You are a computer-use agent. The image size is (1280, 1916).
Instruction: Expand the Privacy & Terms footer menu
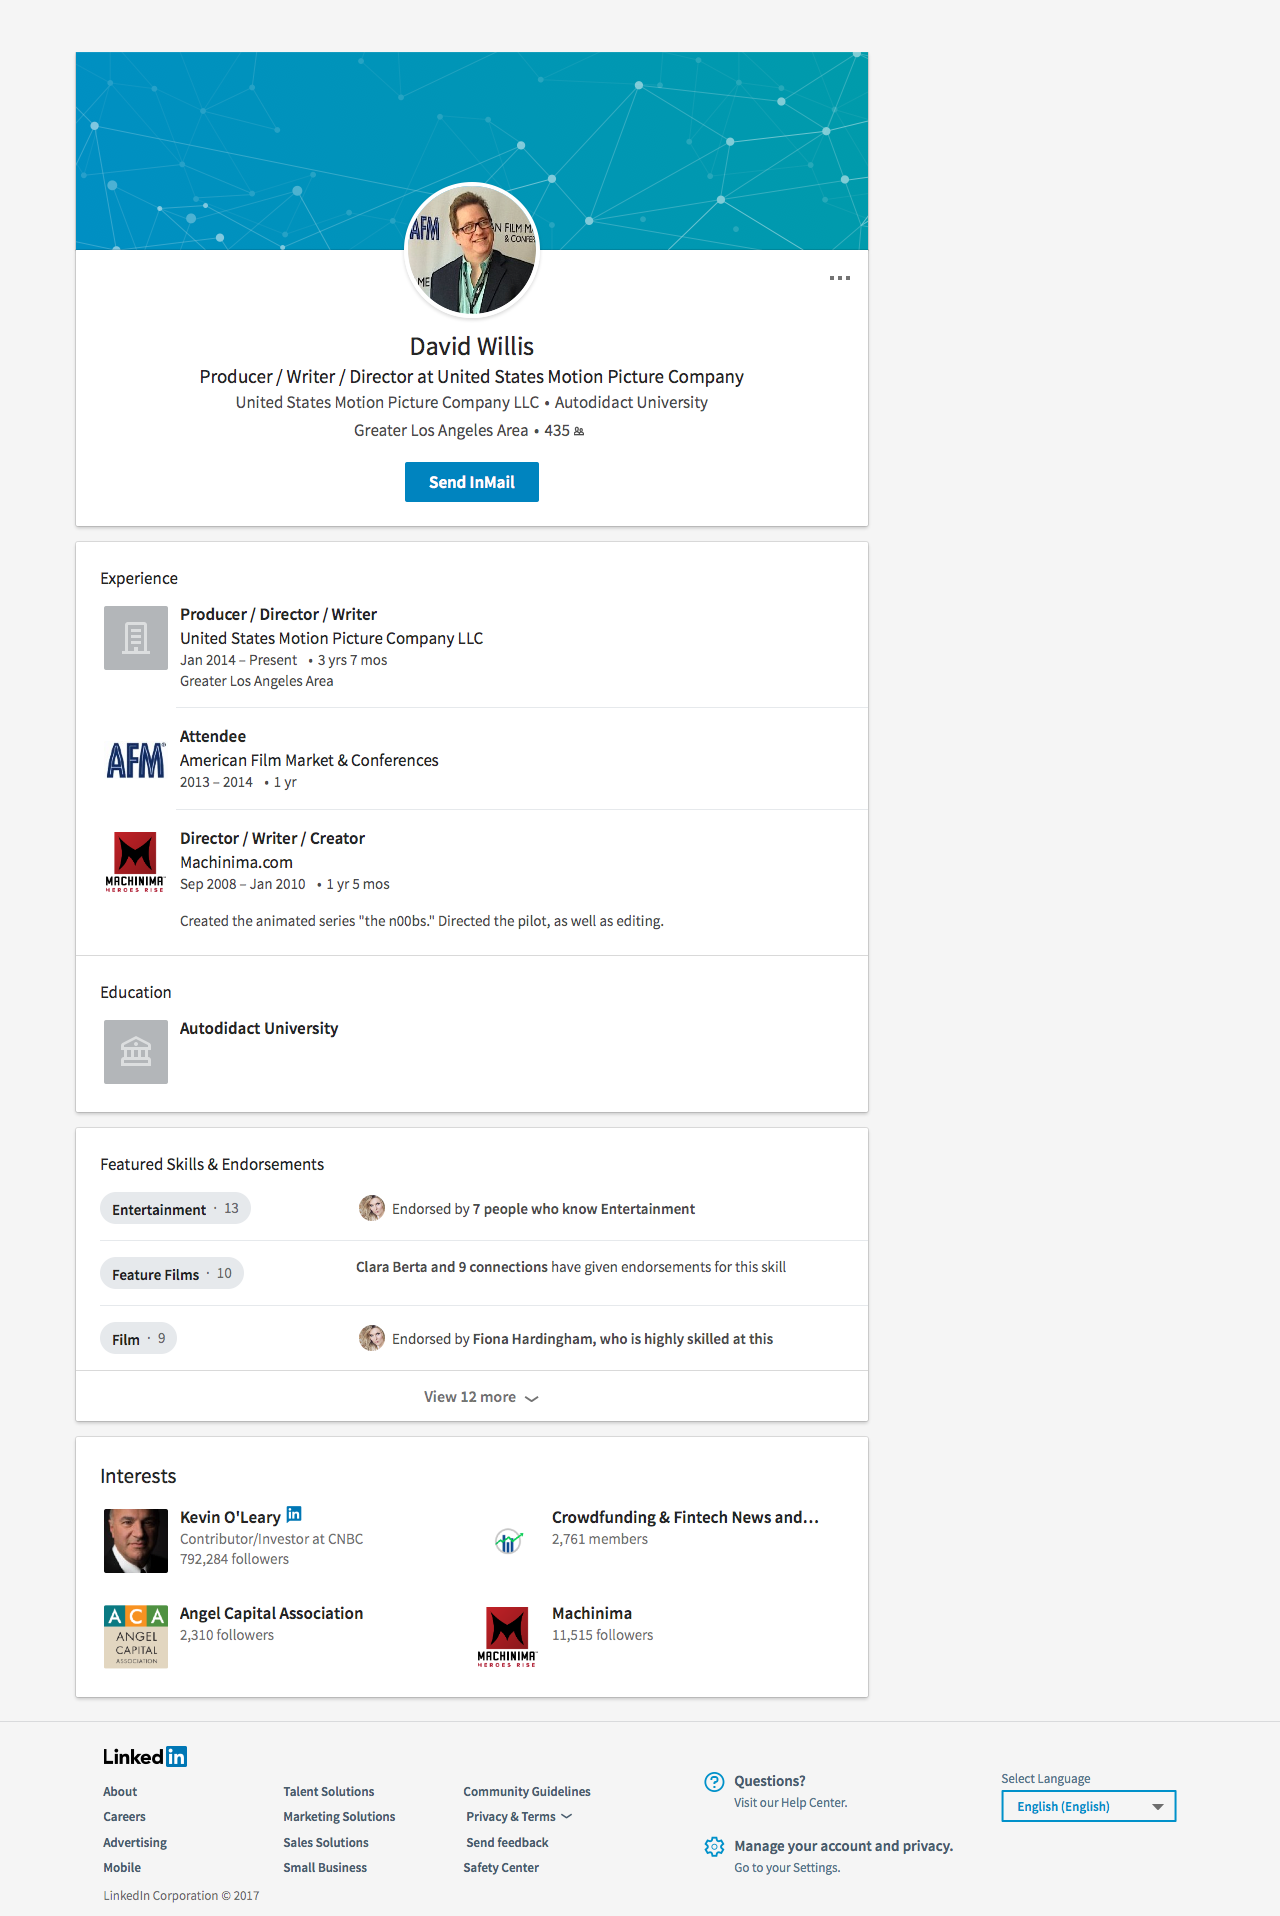click(x=518, y=1817)
